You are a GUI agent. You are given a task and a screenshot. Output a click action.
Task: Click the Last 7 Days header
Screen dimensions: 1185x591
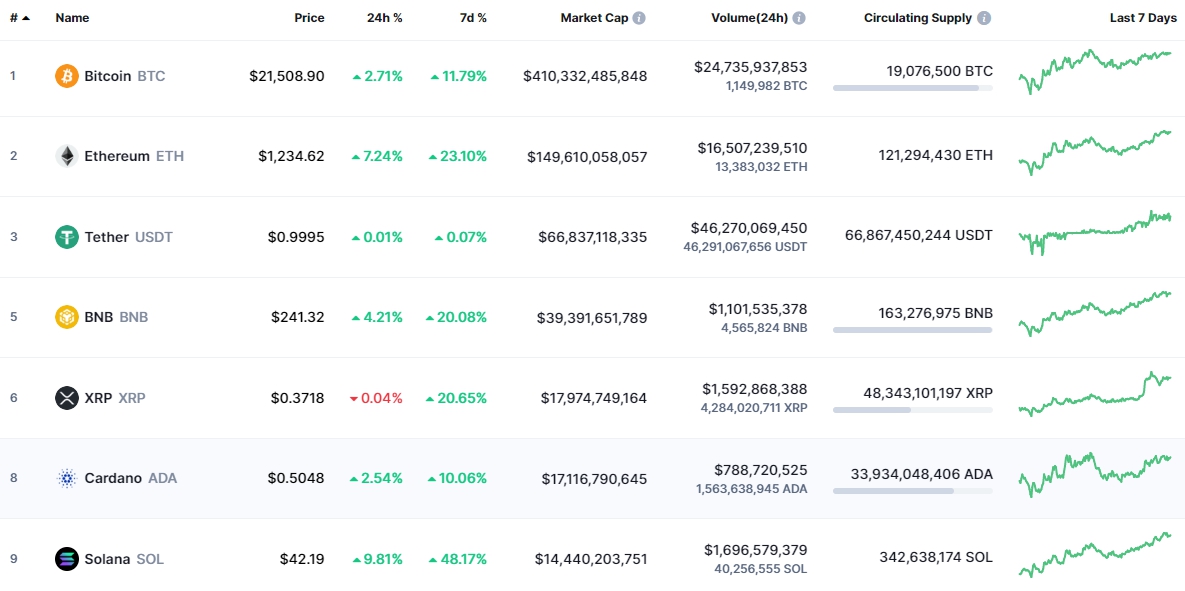(x=1143, y=18)
